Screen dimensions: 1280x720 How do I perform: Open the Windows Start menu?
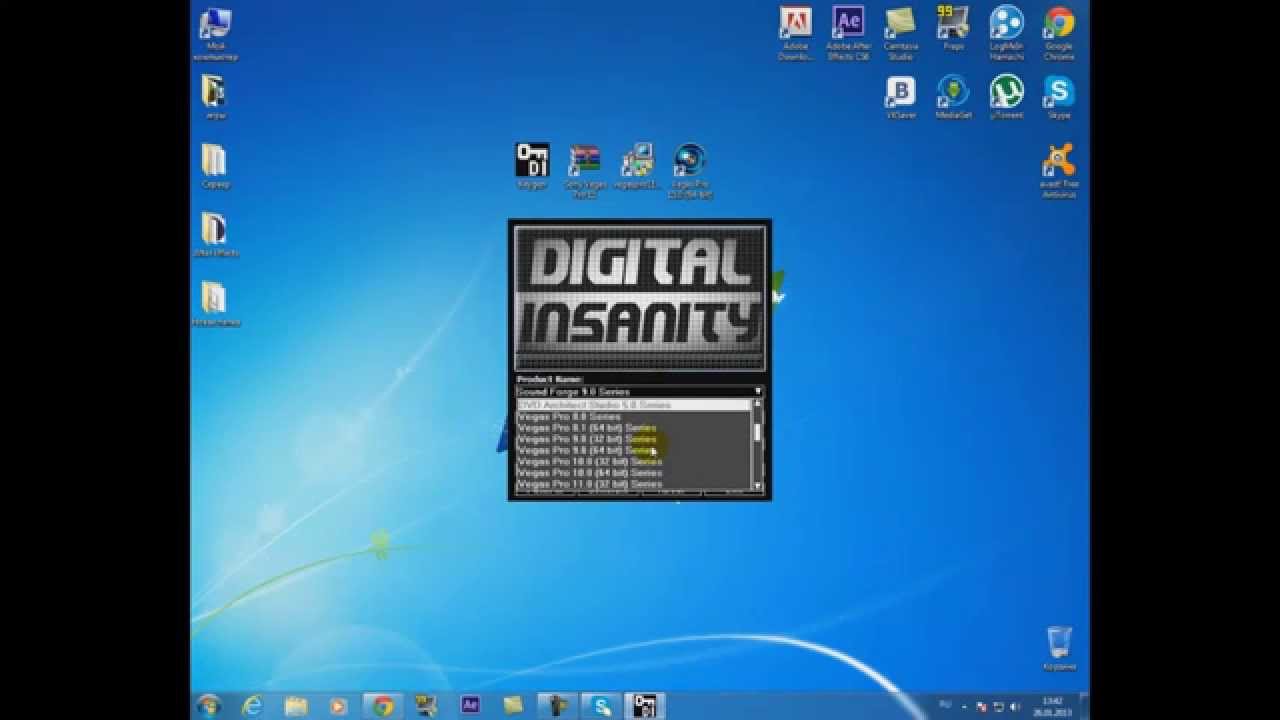(x=209, y=706)
